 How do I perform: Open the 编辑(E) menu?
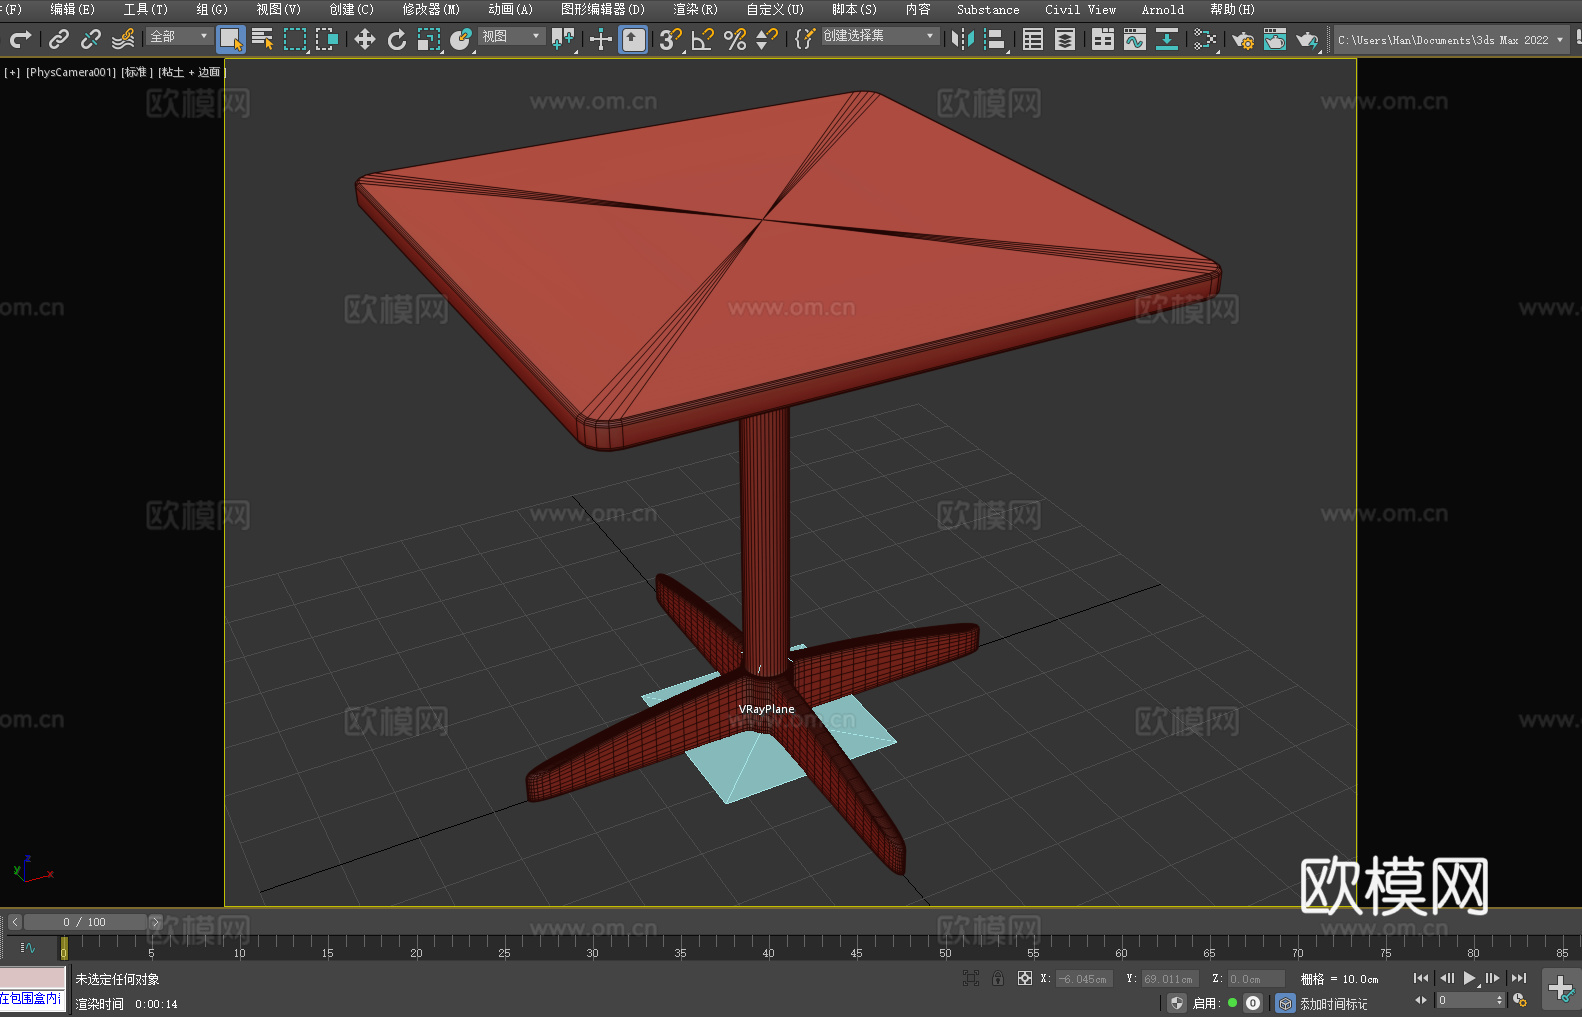pos(72,9)
